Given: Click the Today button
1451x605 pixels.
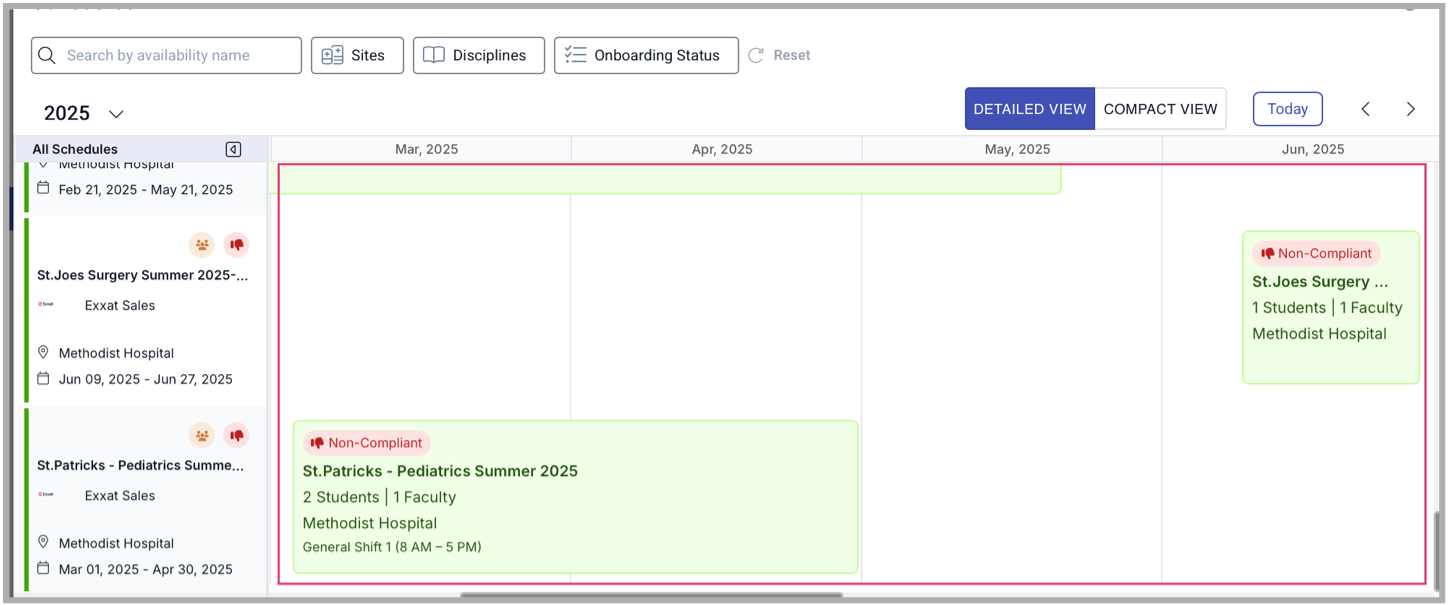Looking at the screenshot, I should click(1287, 108).
